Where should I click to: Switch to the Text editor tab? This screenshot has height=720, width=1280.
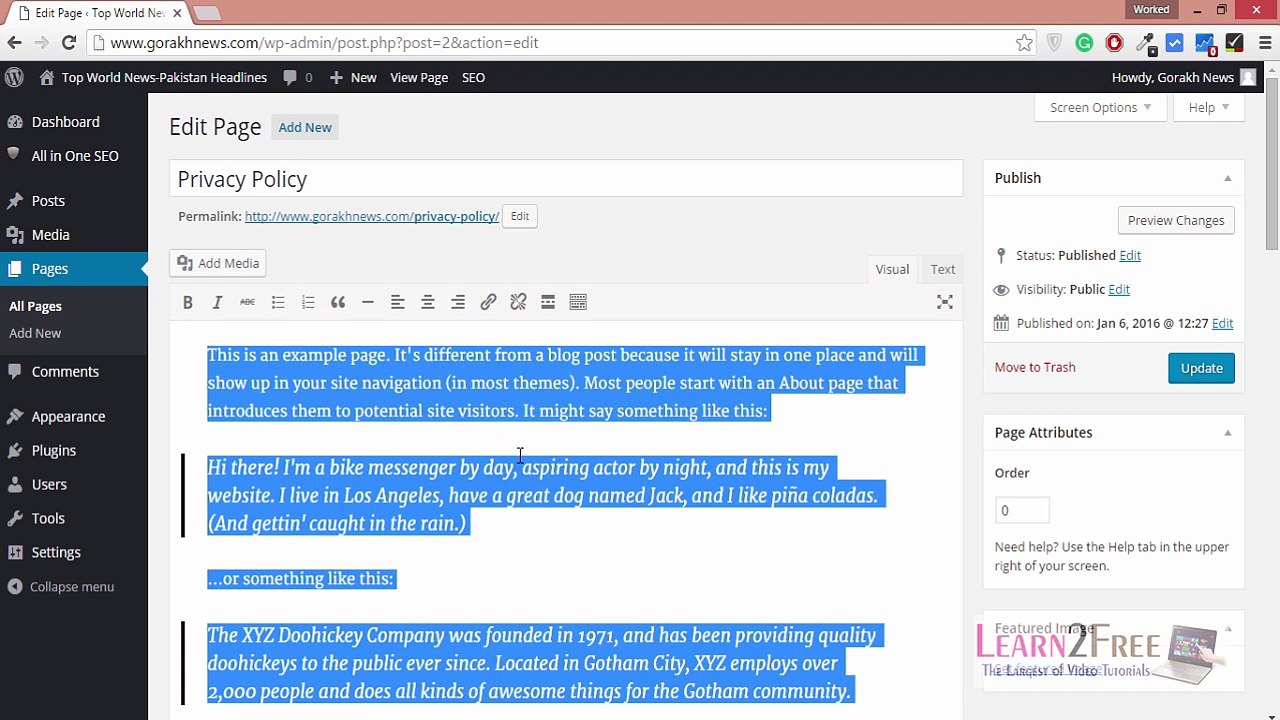point(943,269)
